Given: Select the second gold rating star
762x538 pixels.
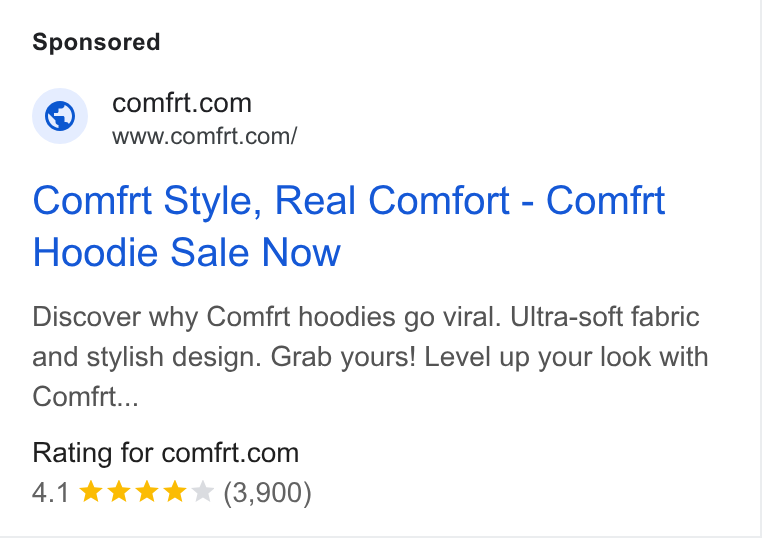Looking at the screenshot, I should 119,491.
